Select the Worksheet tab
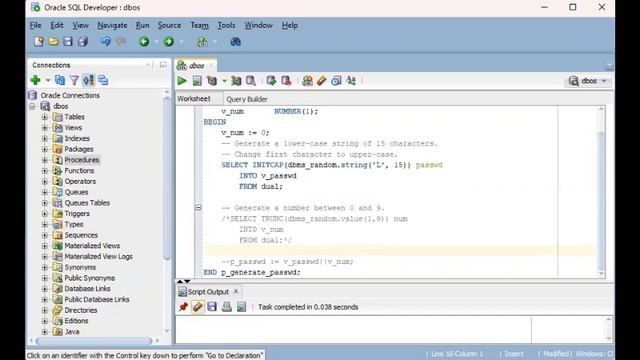The width and height of the screenshot is (640, 360). (x=194, y=99)
